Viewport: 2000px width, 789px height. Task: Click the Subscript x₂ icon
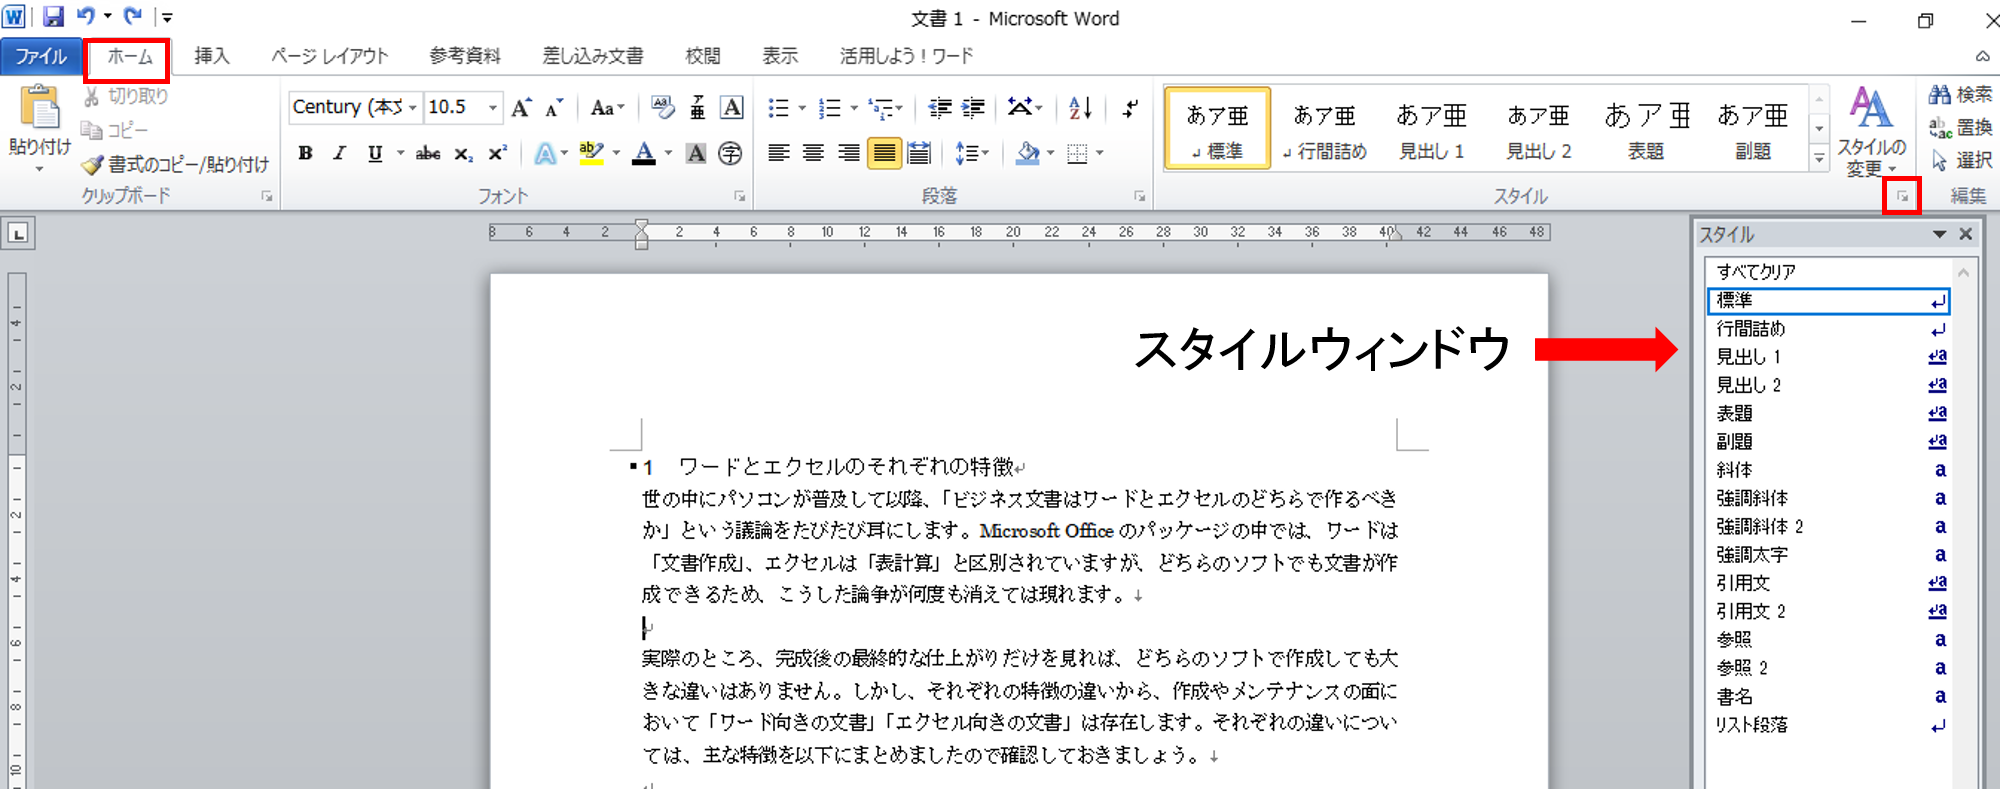463,153
